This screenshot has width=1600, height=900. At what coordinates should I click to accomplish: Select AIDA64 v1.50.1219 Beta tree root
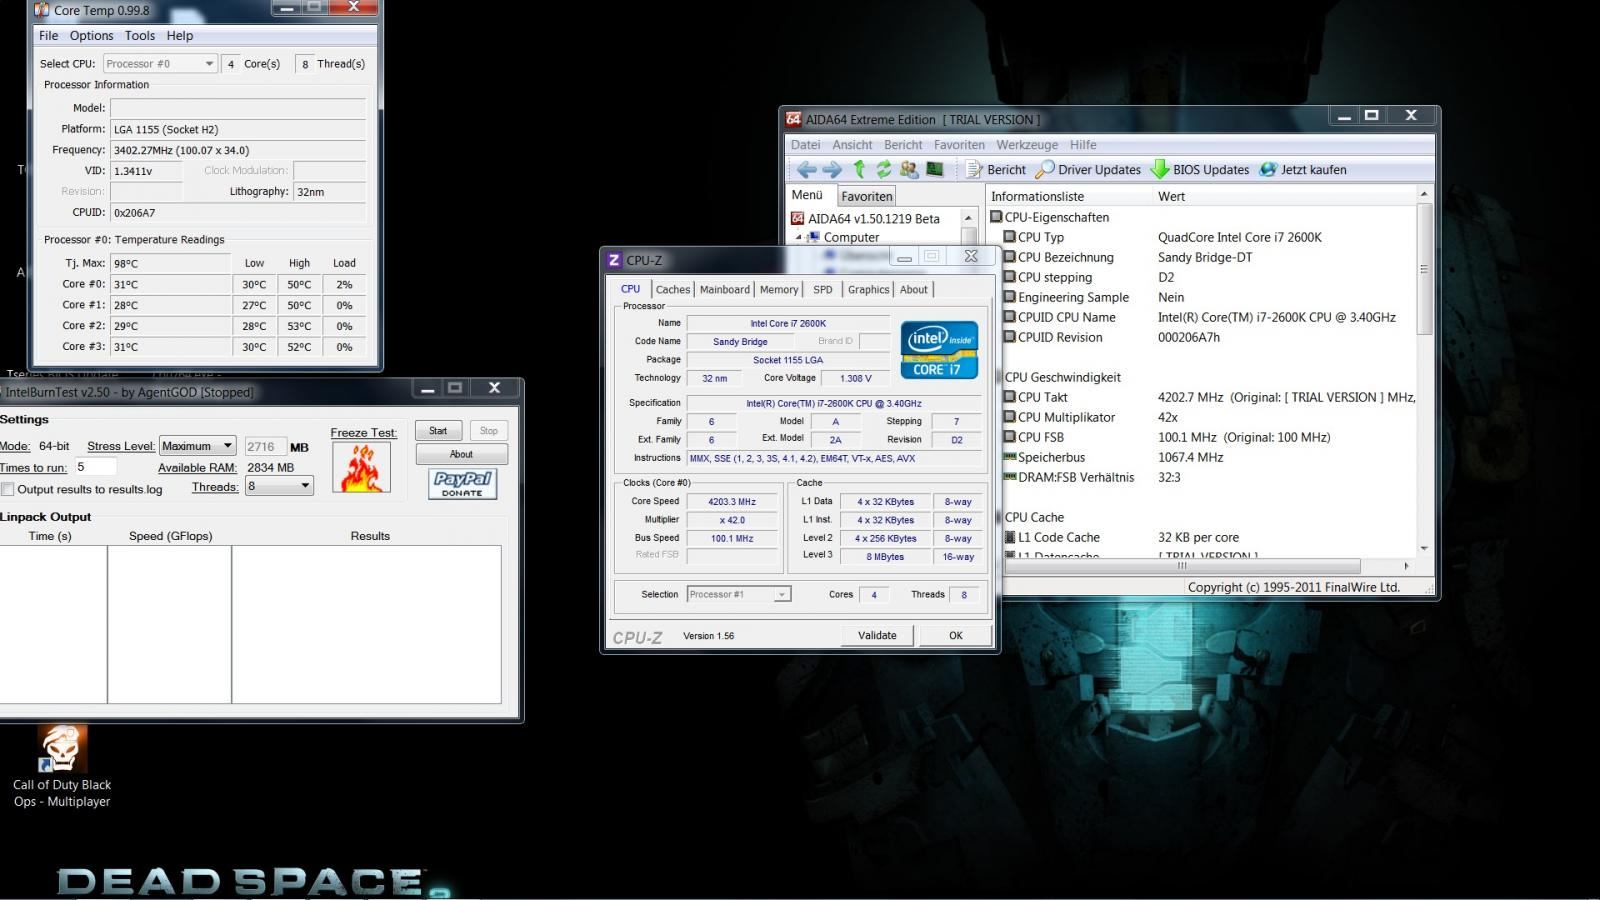click(x=866, y=218)
